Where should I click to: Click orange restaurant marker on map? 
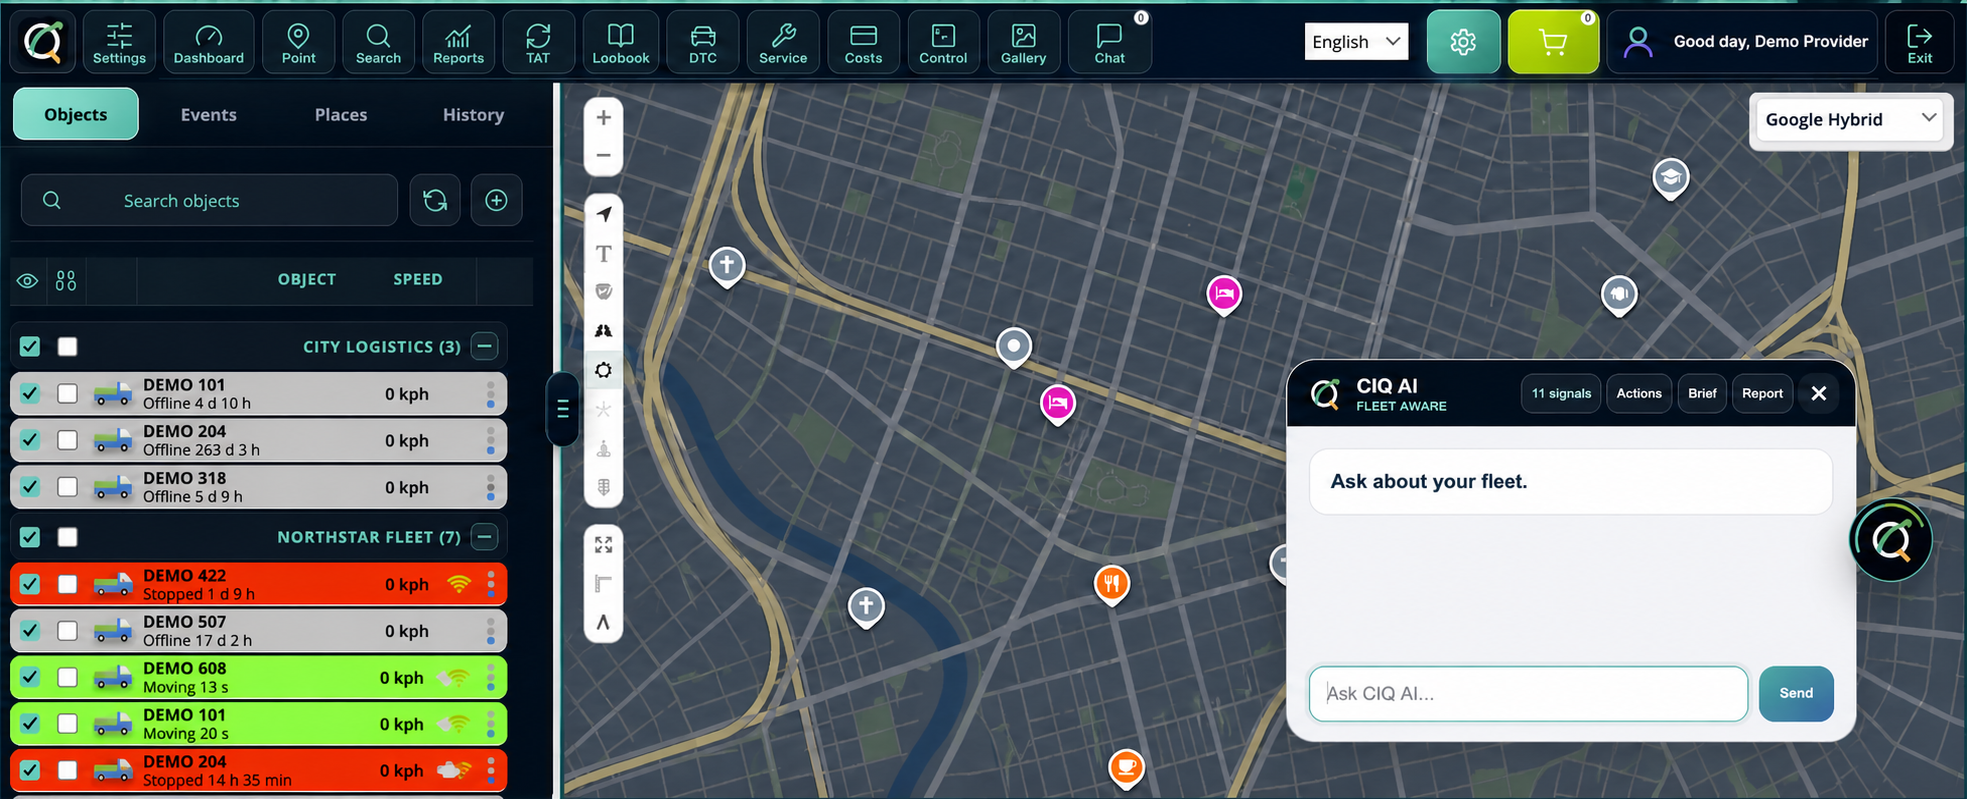1111,584
